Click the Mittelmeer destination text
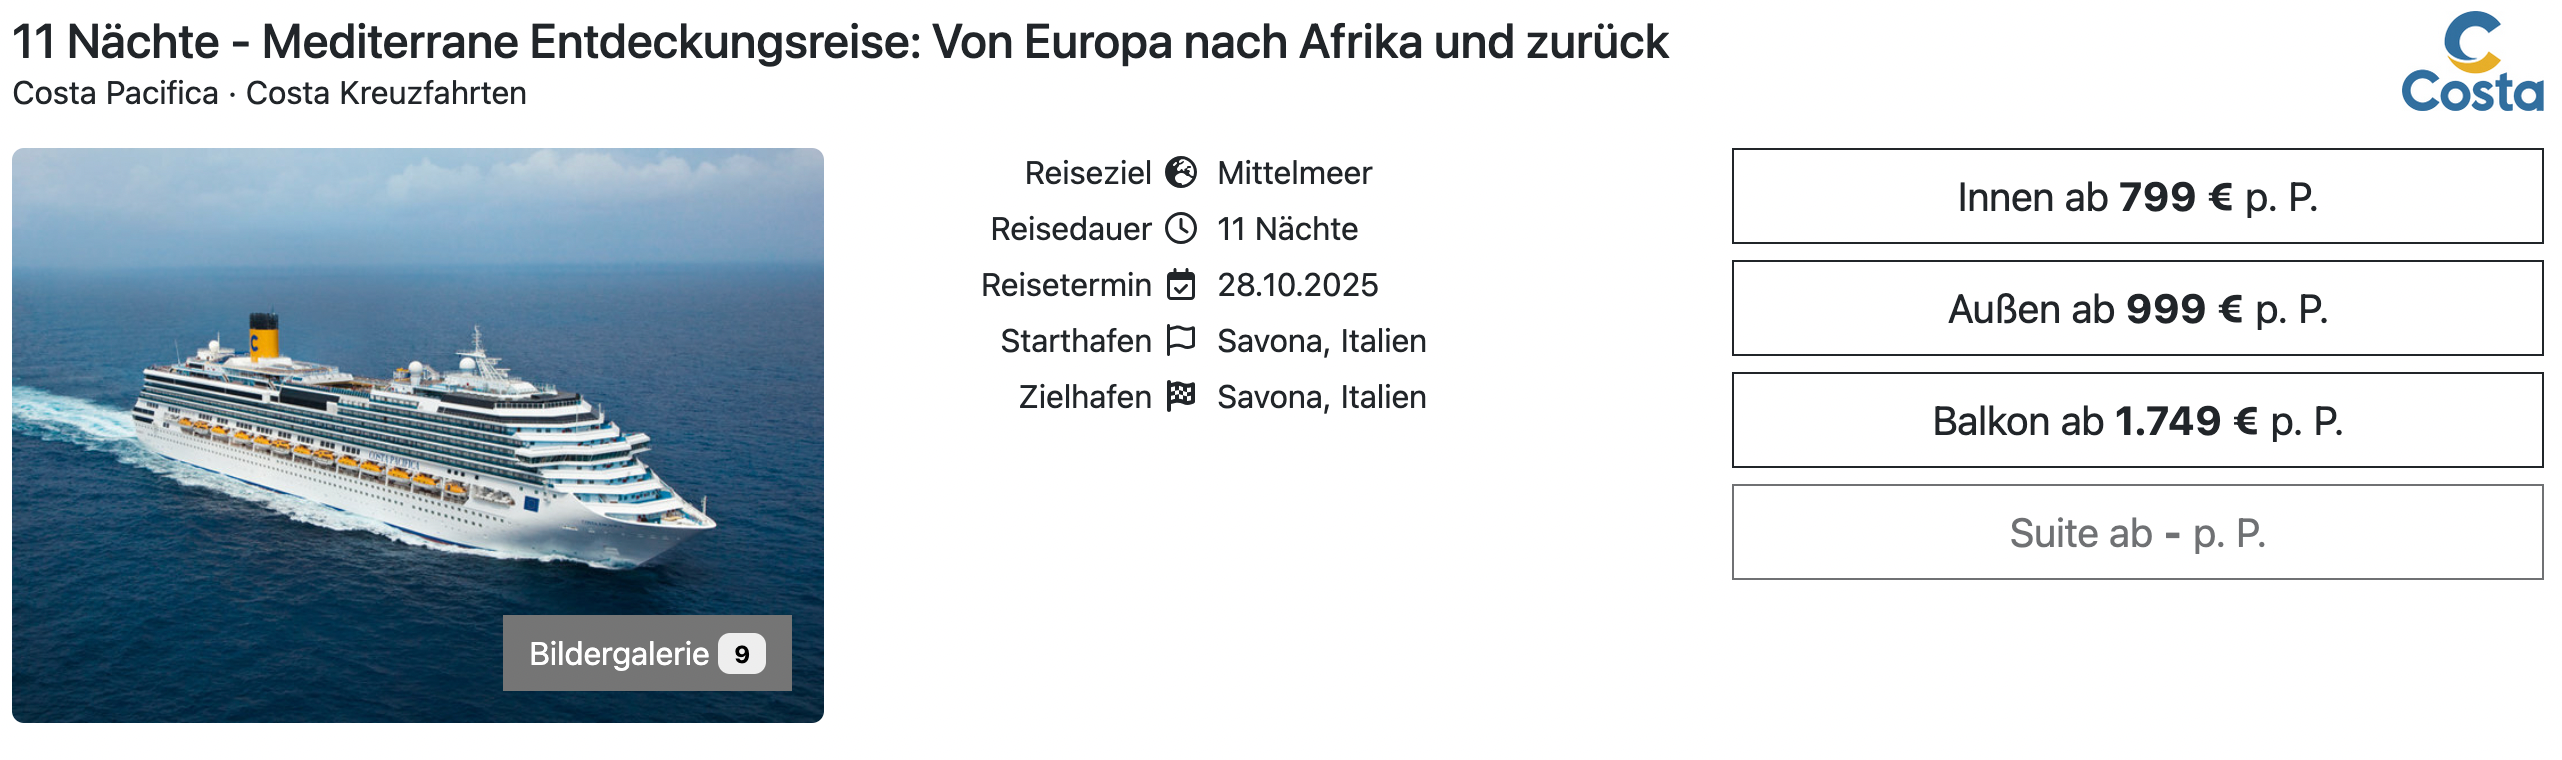Screen dimensions: 2562x760 [x=1294, y=173]
